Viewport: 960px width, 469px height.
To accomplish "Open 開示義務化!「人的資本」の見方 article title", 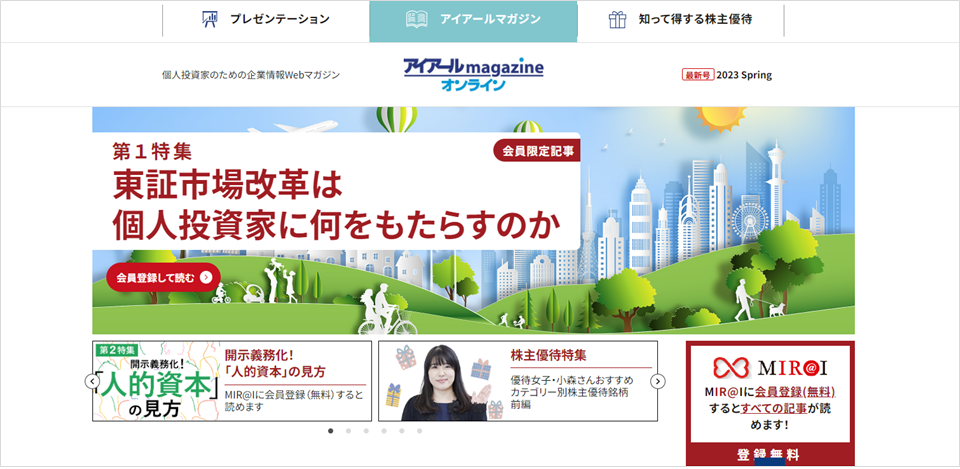I will [x=275, y=363].
